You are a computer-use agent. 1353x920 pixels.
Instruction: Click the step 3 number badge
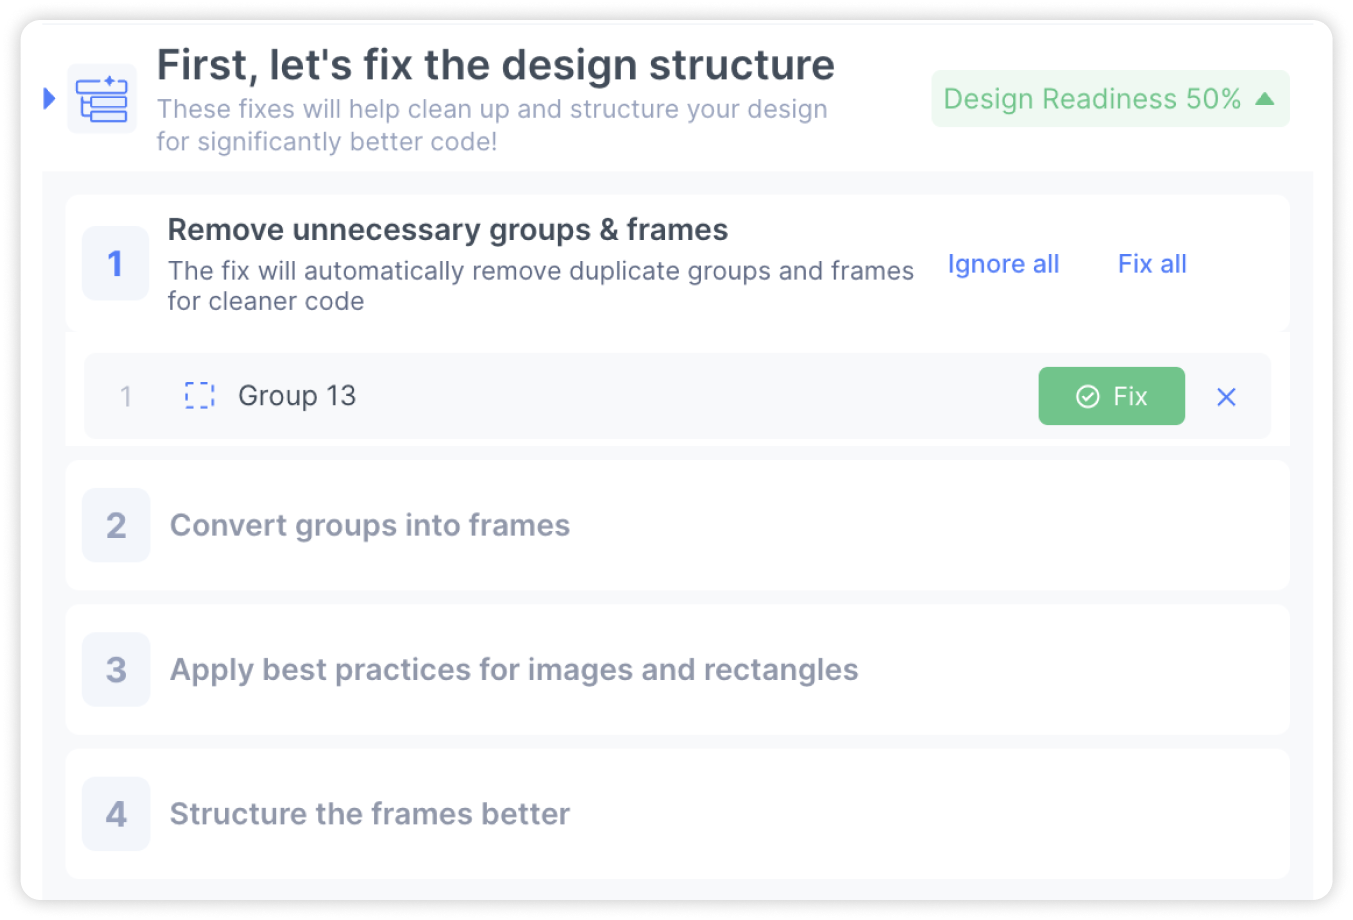pos(115,669)
